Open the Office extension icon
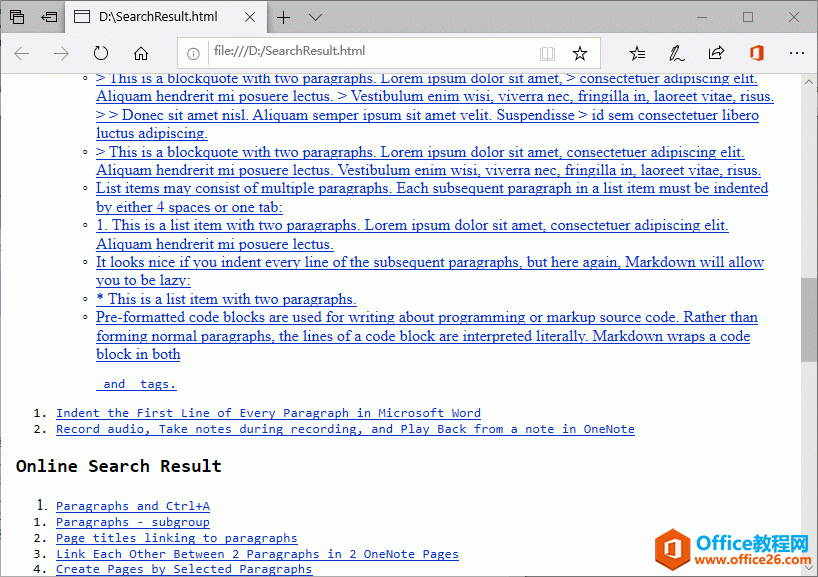Image resolution: width=818 pixels, height=577 pixels. point(756,53)
